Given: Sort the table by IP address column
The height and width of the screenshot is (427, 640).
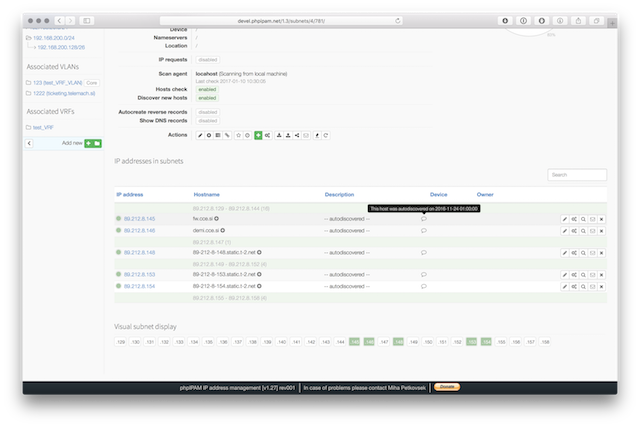Looking at the screenshot, I should [132, 193].
